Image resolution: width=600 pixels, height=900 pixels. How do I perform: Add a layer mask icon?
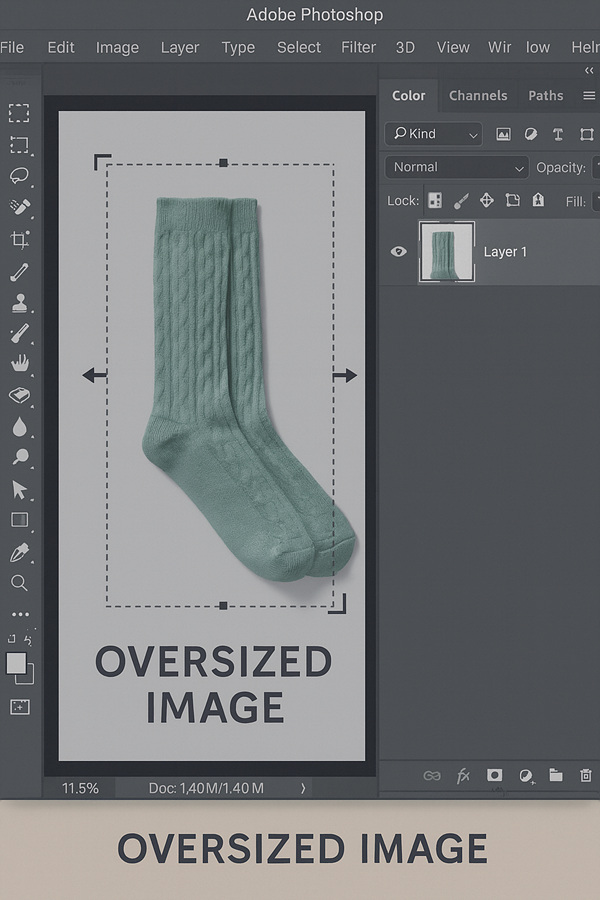pos(494,775)
